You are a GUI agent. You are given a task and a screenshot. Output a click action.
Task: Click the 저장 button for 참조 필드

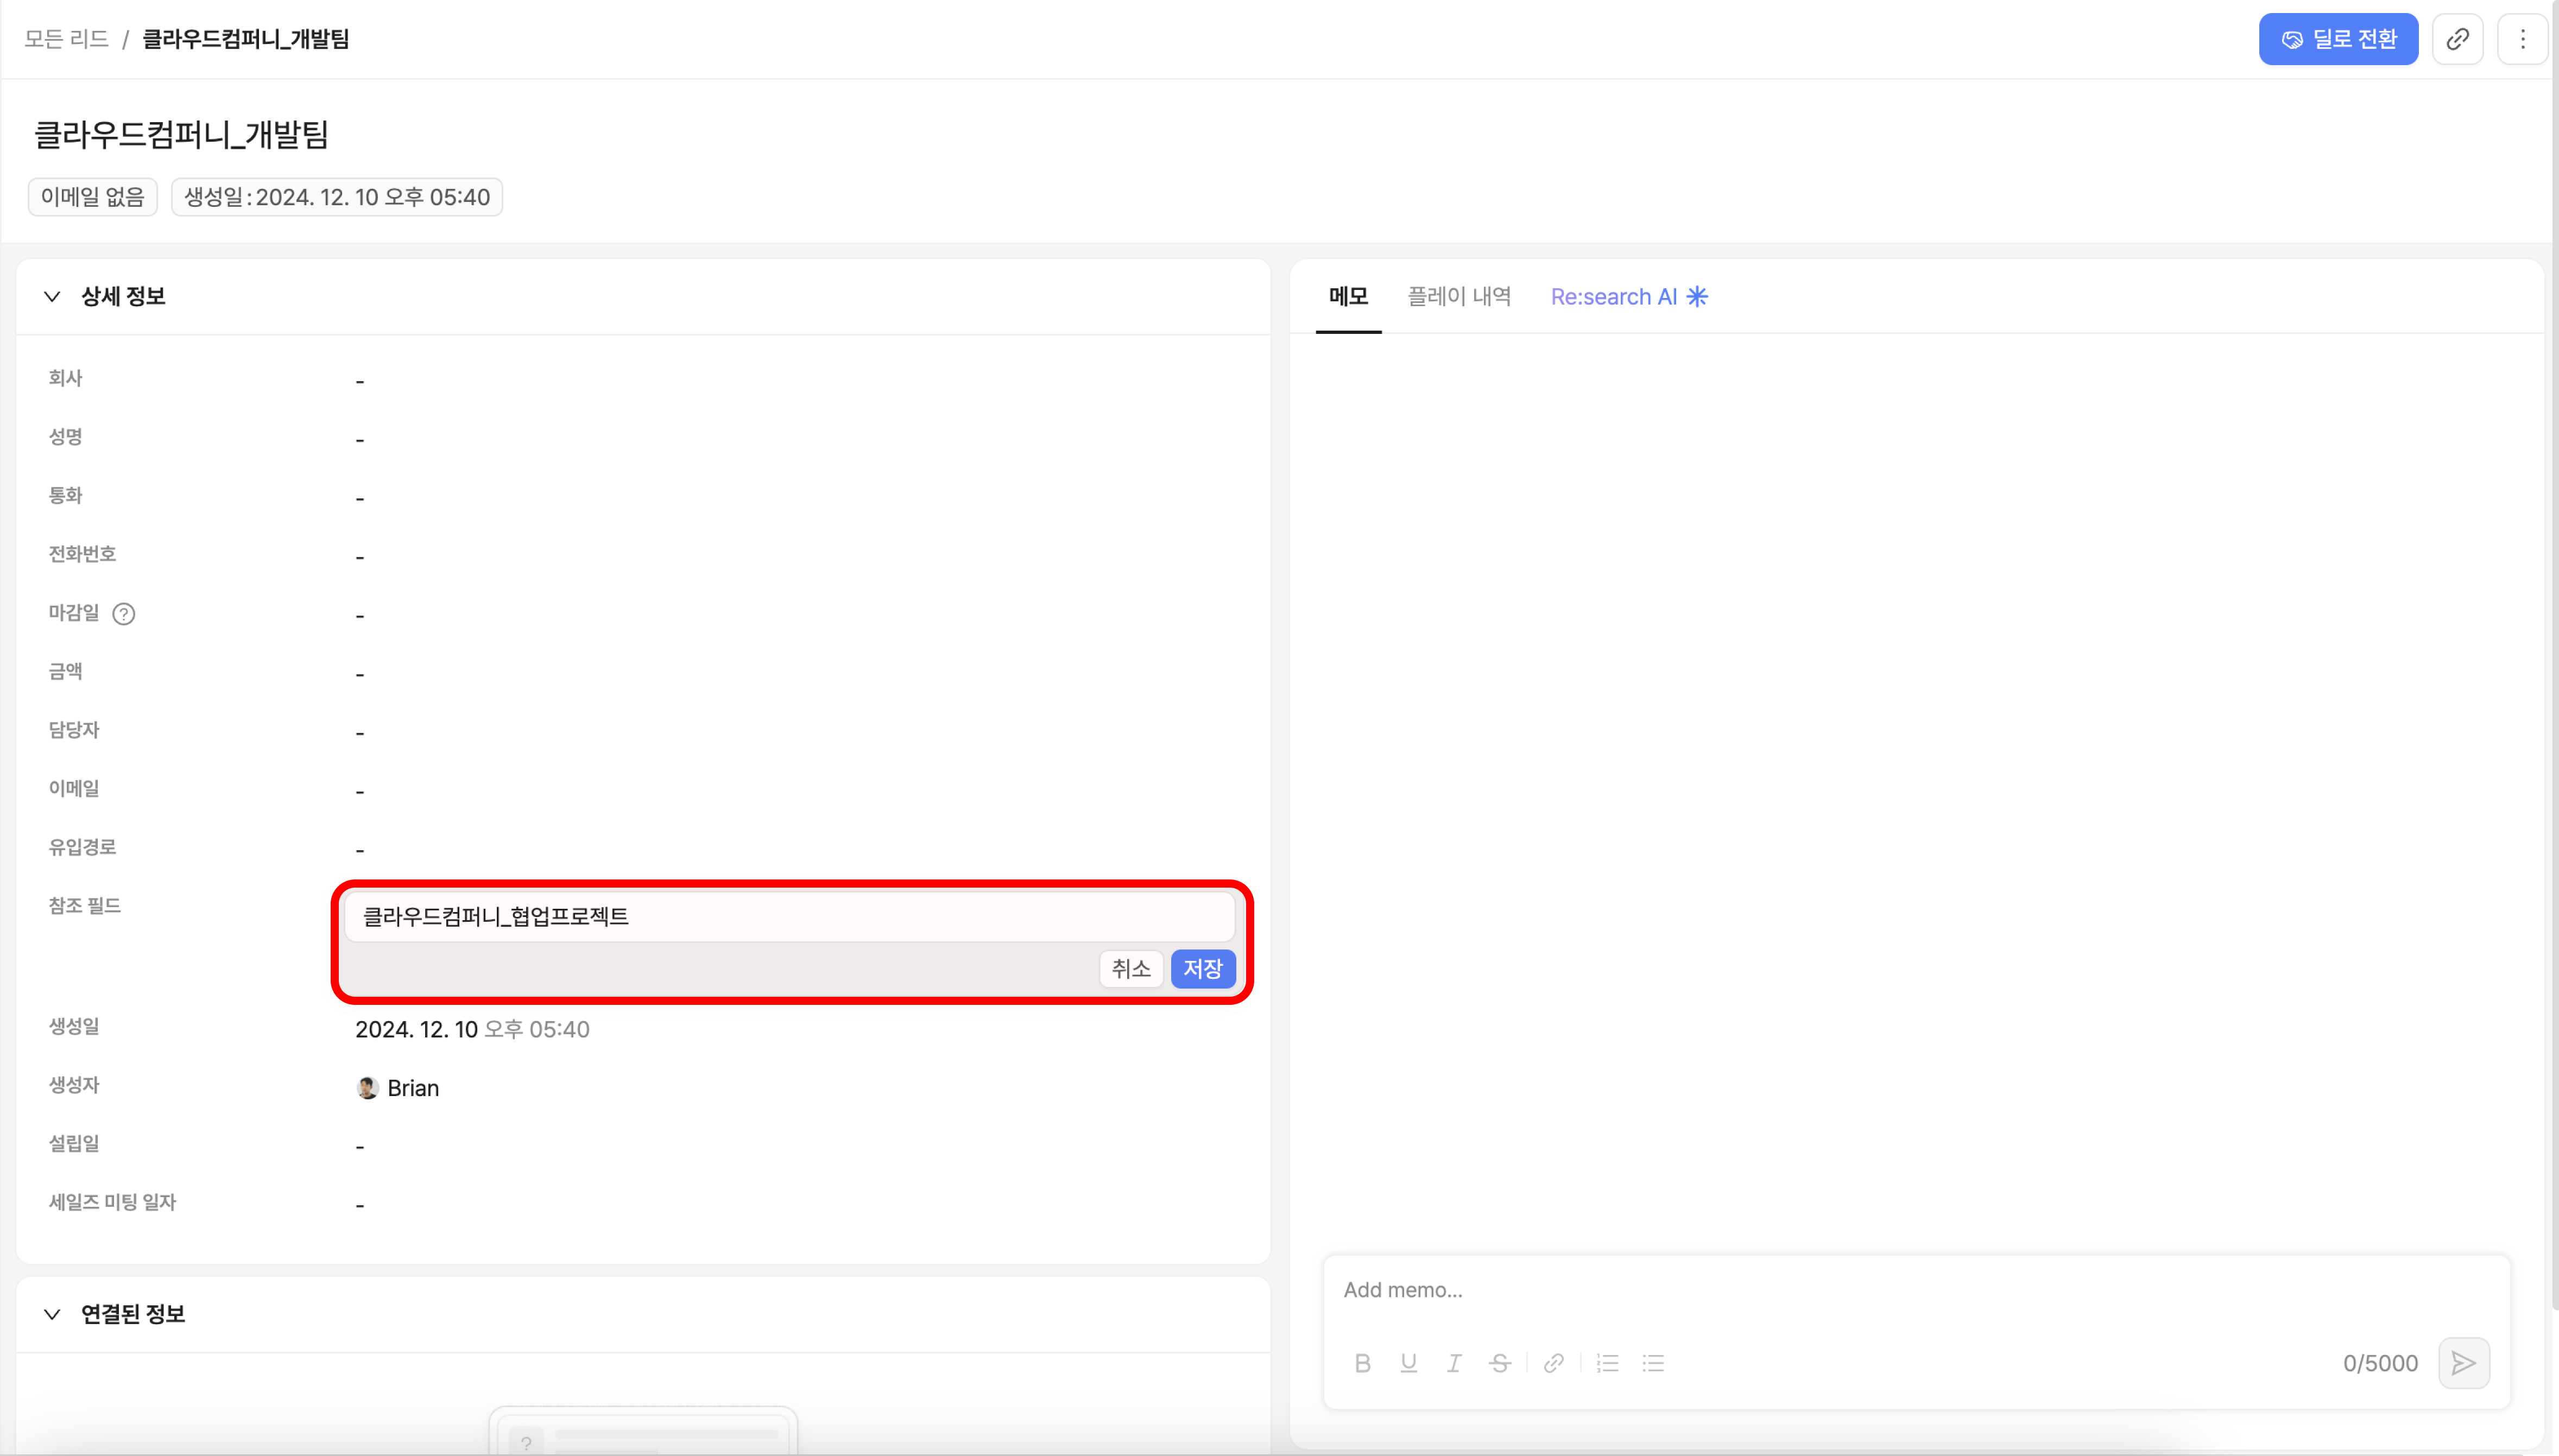pos(1202,968)
